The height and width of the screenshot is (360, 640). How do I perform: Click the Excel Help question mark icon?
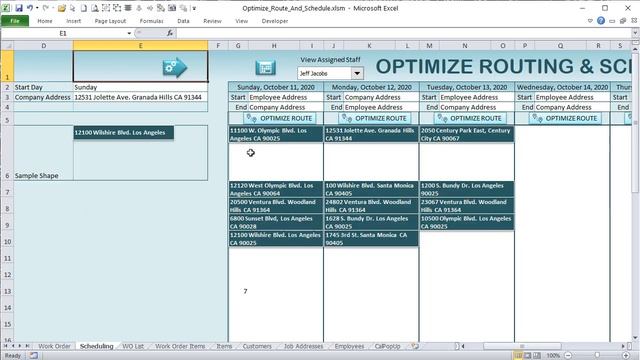point(601,21)
